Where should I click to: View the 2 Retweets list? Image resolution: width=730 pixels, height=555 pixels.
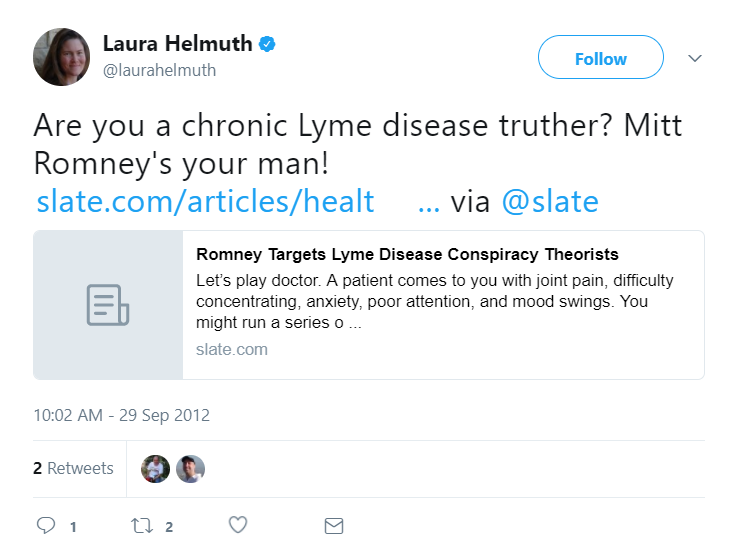(73, 468)
